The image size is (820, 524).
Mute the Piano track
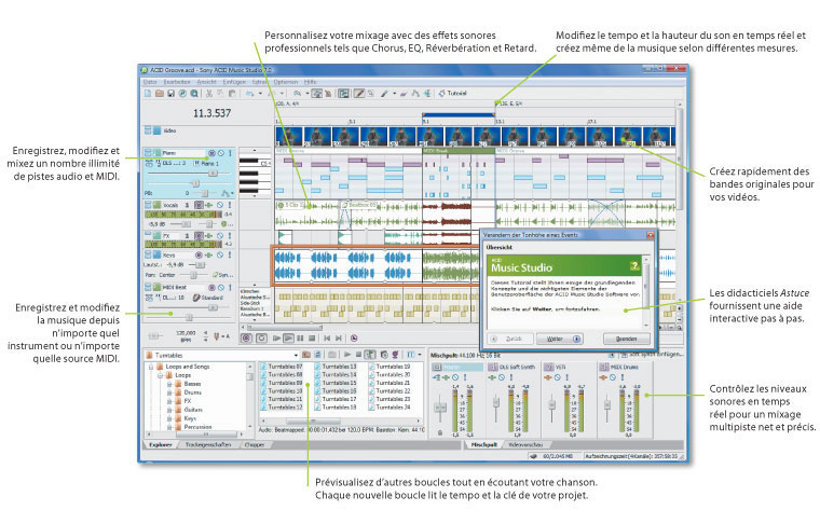221,153
